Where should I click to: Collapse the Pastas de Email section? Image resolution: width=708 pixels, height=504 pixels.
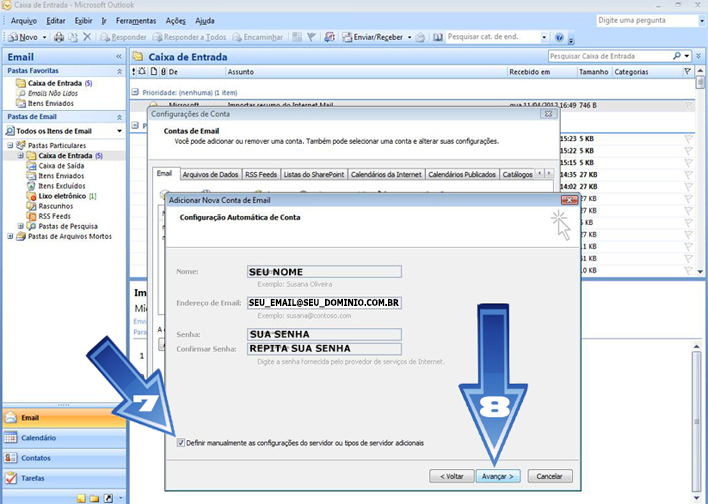(119, 117)
